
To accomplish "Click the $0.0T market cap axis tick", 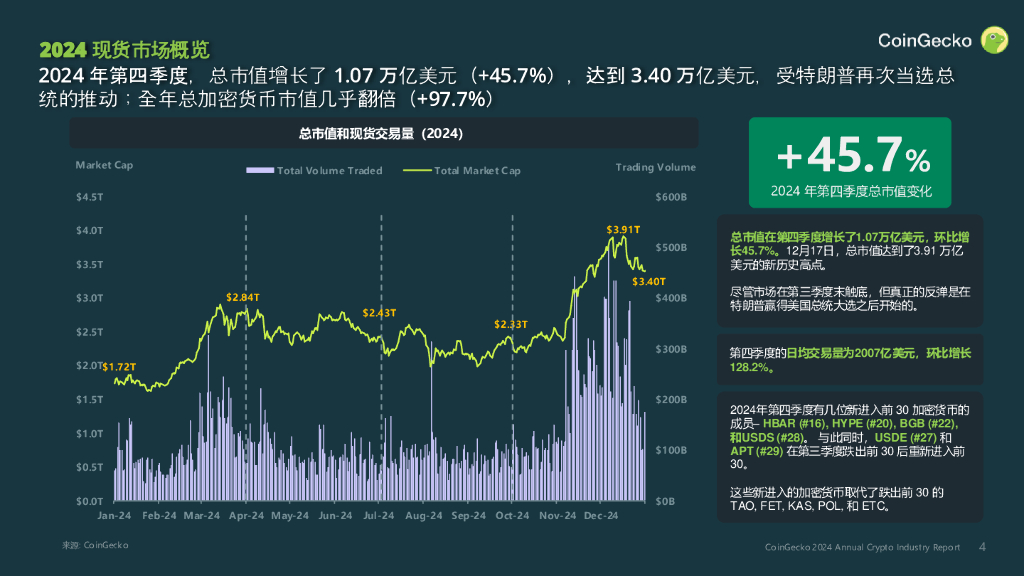I will (89, 502).
